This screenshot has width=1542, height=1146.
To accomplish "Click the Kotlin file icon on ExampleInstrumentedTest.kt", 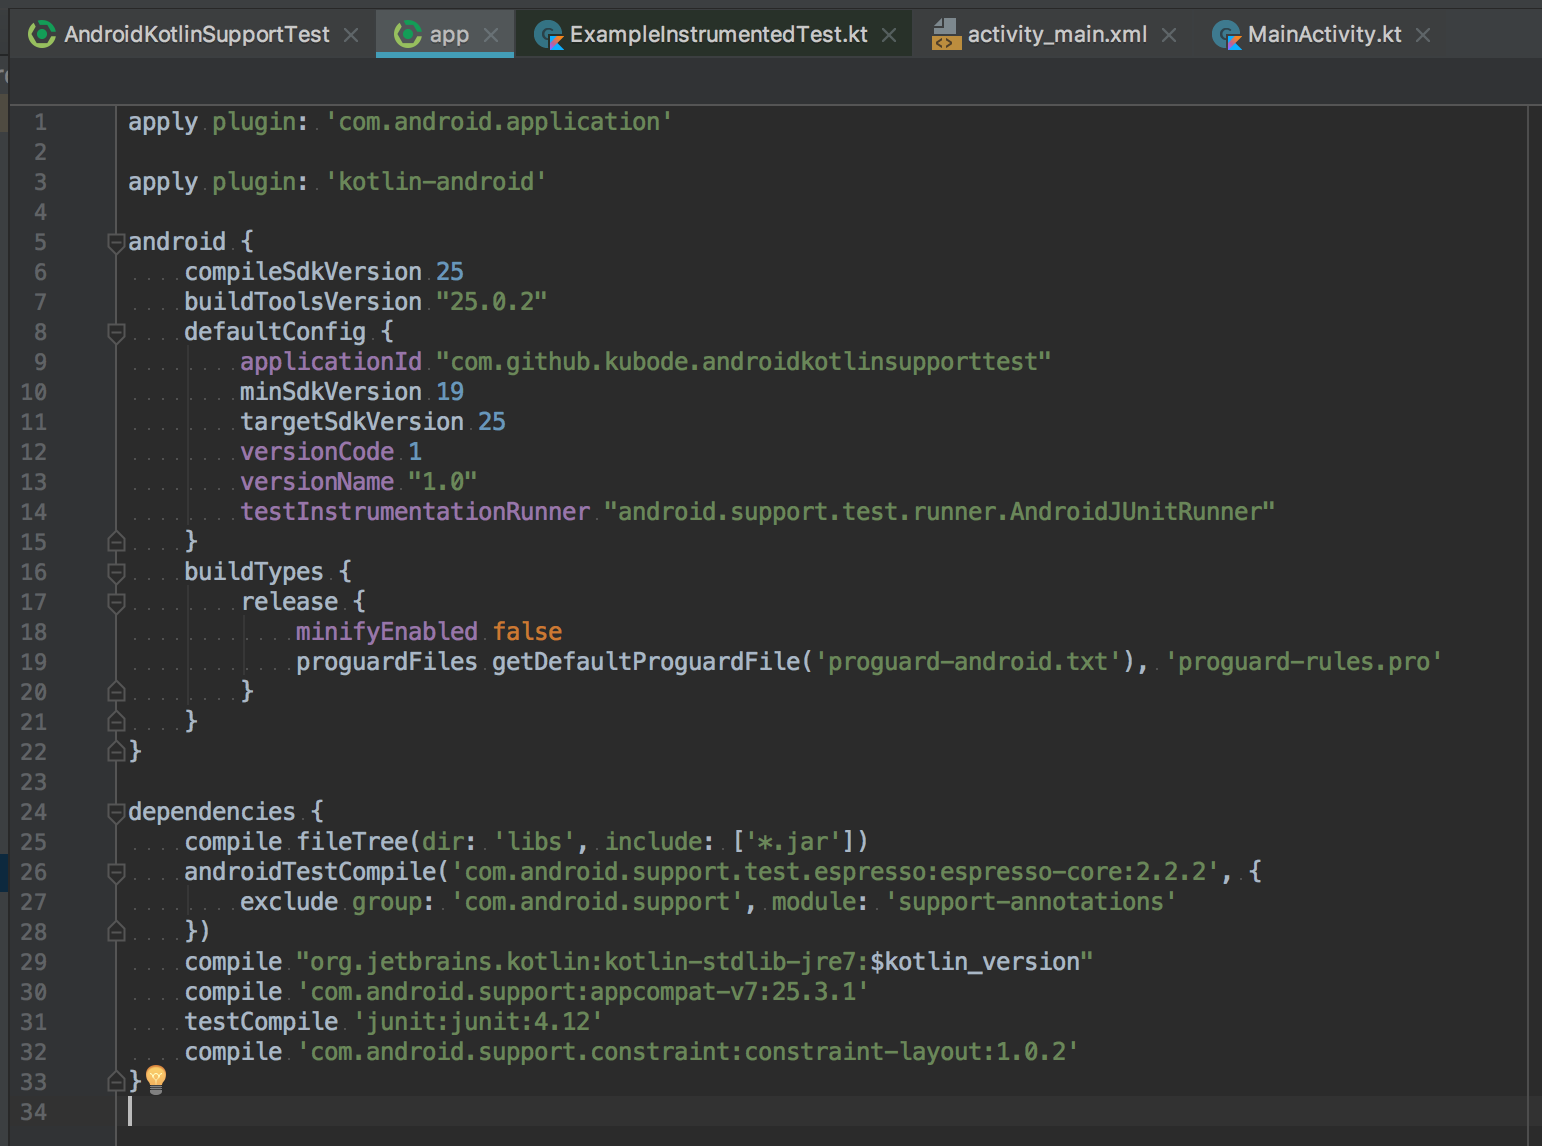I will 549,35.
